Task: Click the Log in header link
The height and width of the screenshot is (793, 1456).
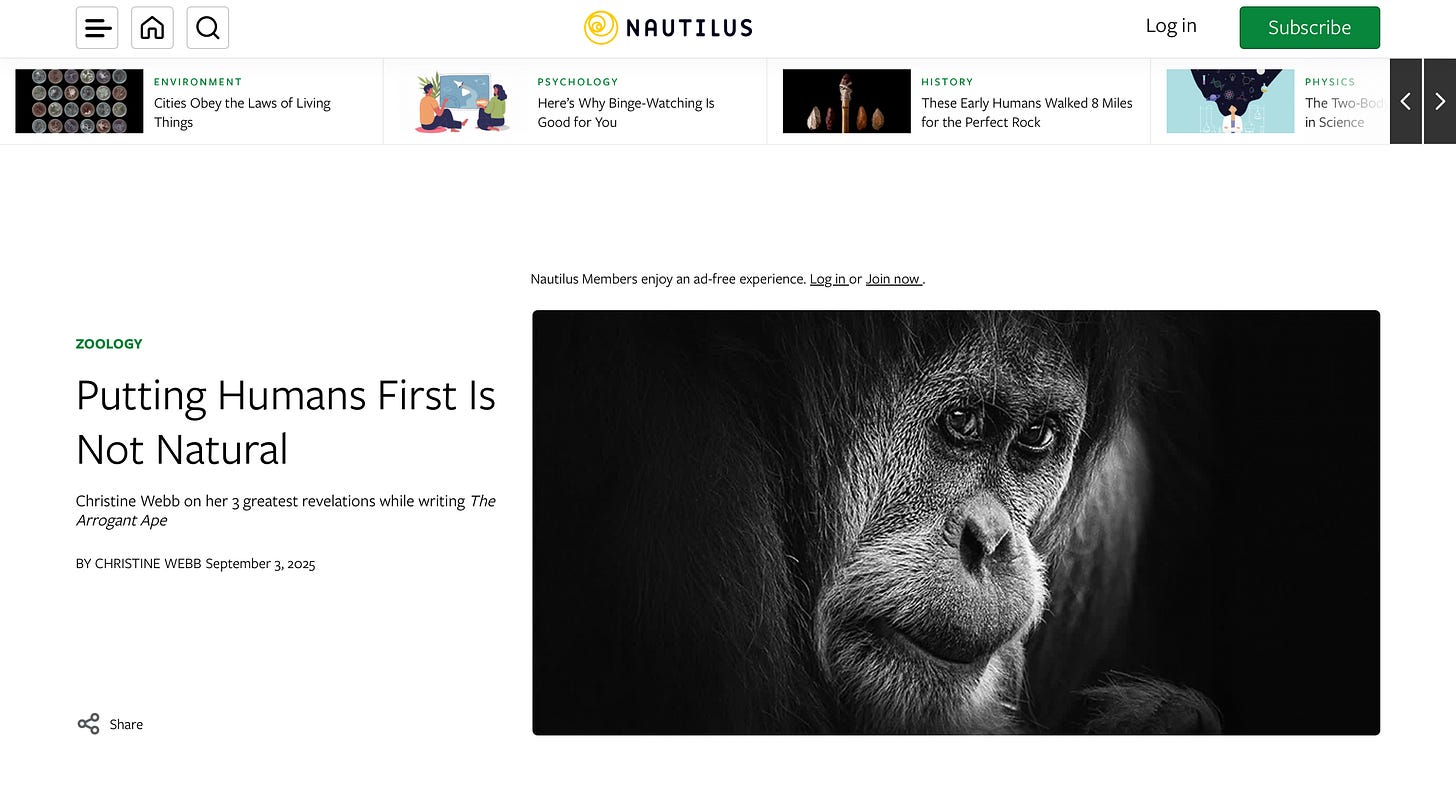Action: [x=1171, y=26]
